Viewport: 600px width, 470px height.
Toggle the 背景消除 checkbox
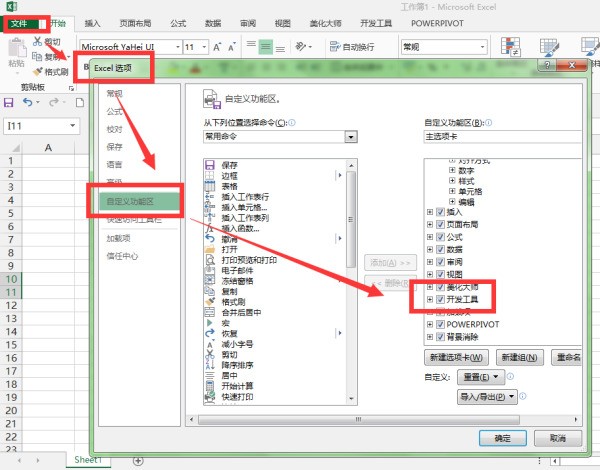click(440, 337)
